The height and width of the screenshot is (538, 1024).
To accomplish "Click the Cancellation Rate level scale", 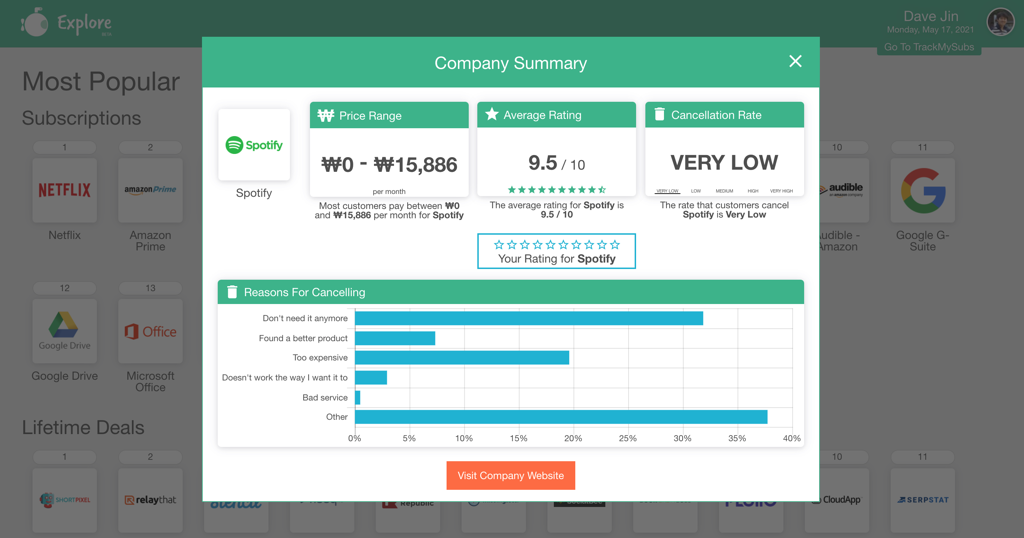I will coord(724,191).
